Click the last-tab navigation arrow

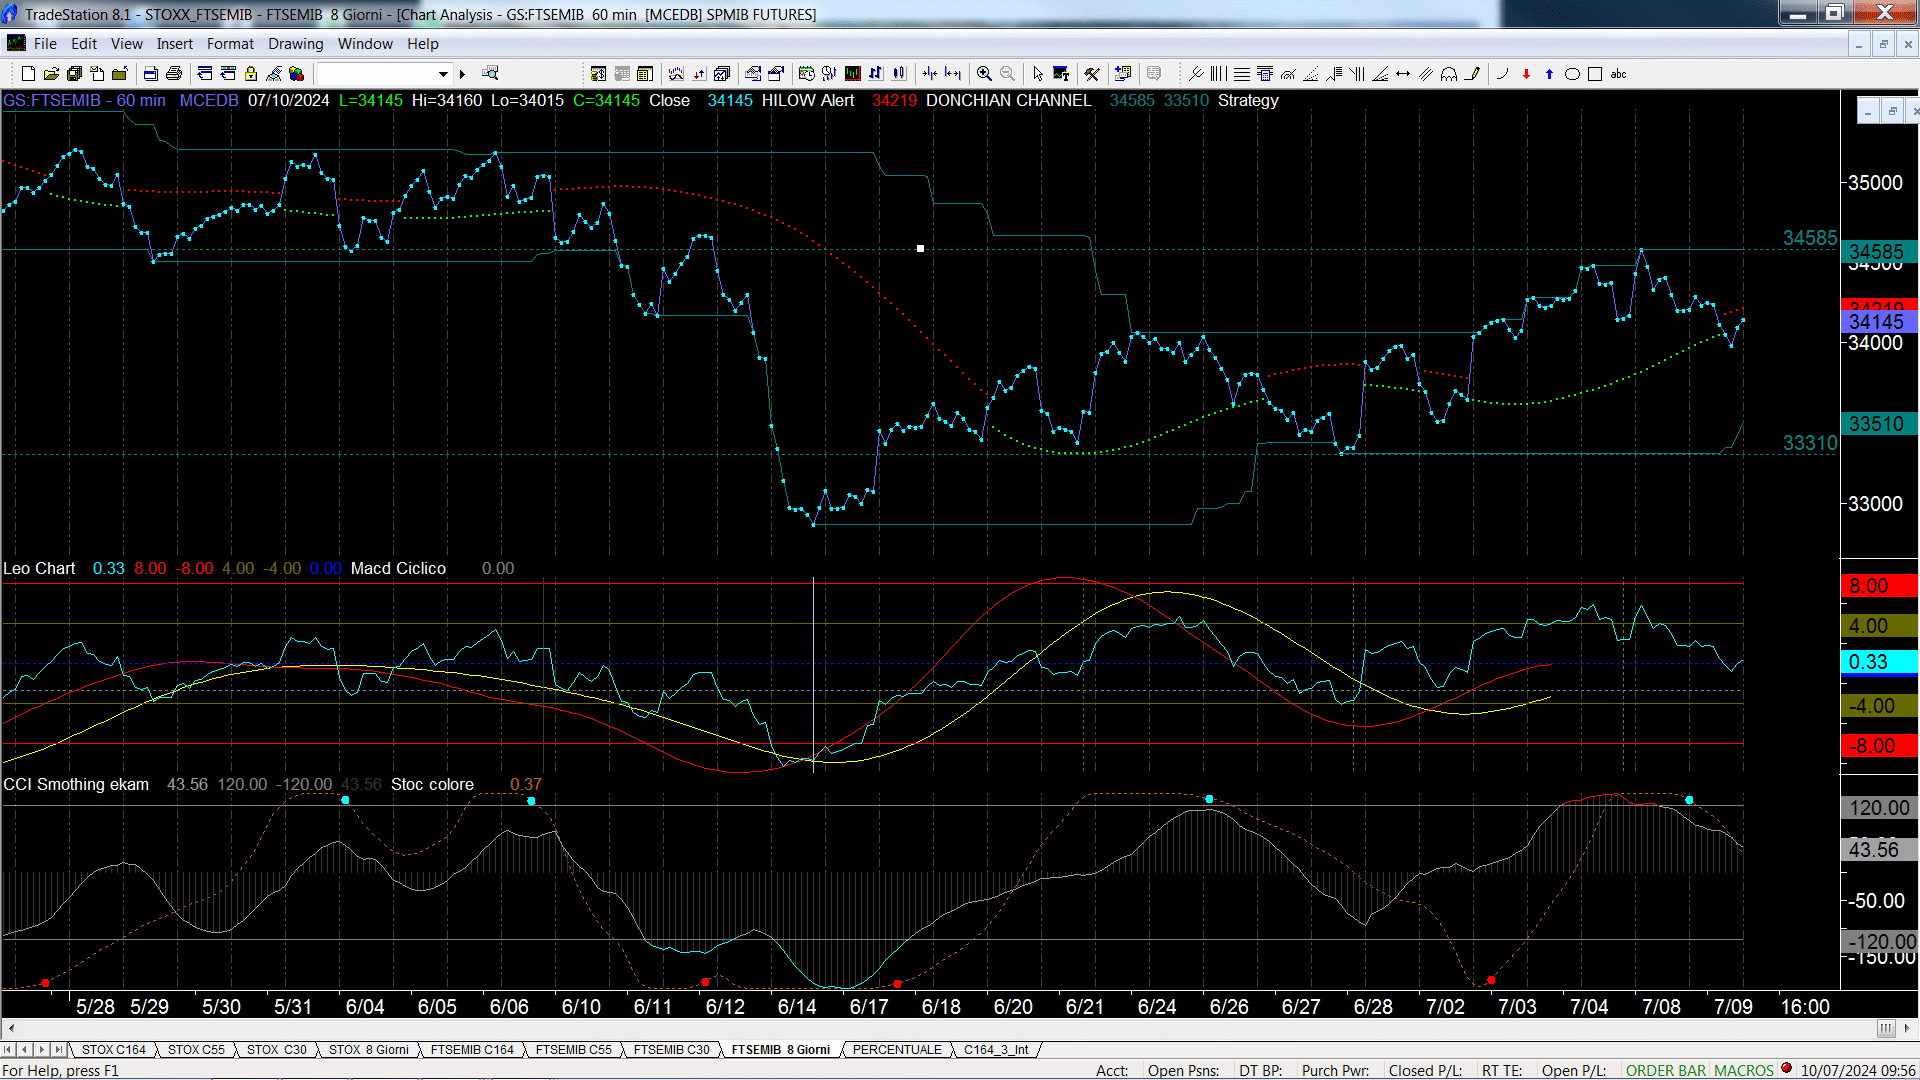(58, 1050)
